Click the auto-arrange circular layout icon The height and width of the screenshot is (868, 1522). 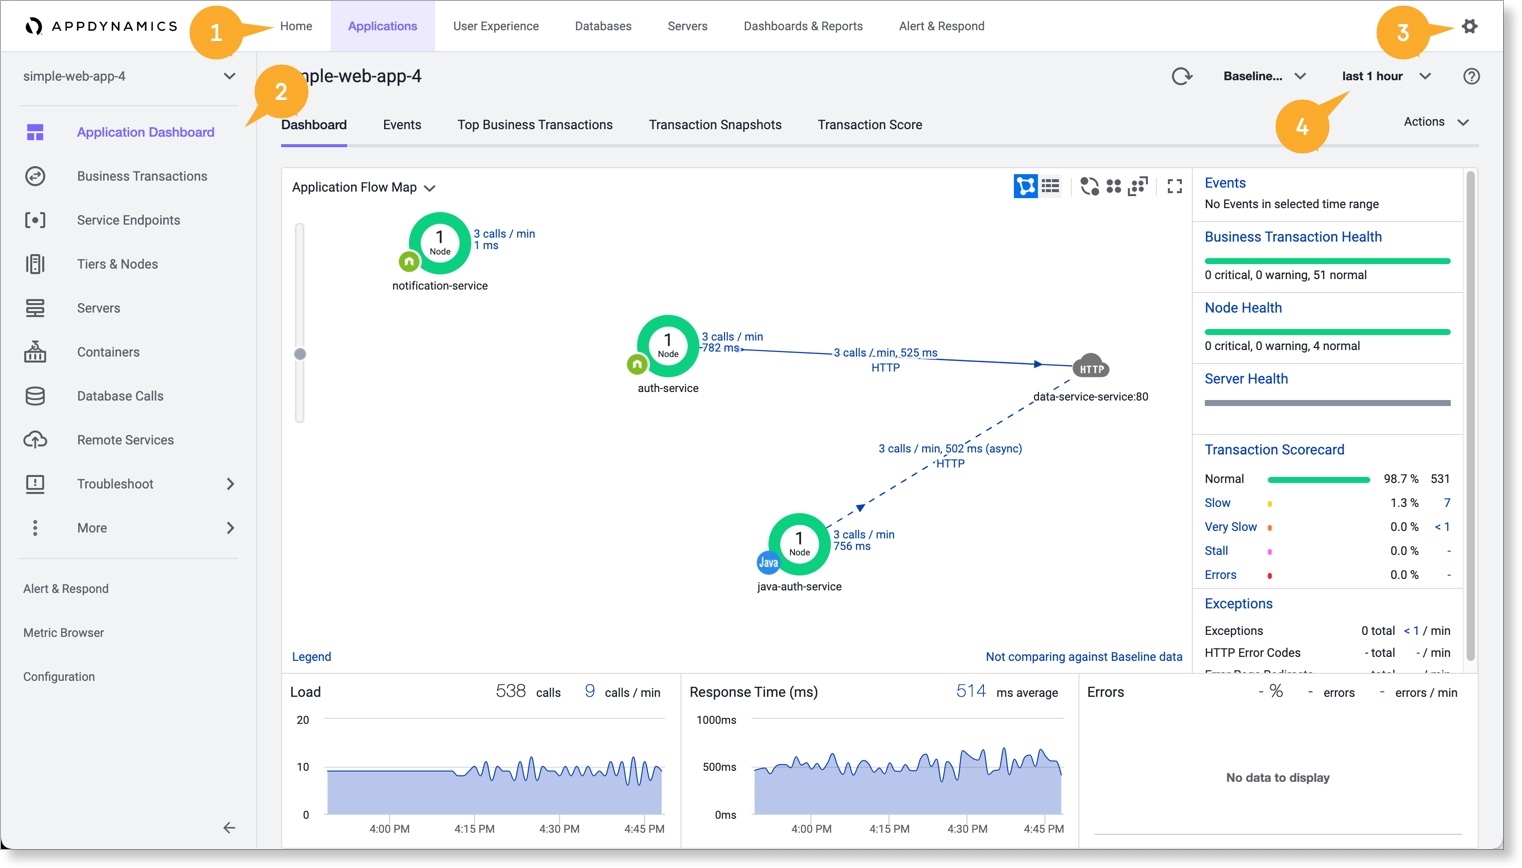click(1089, 186)
